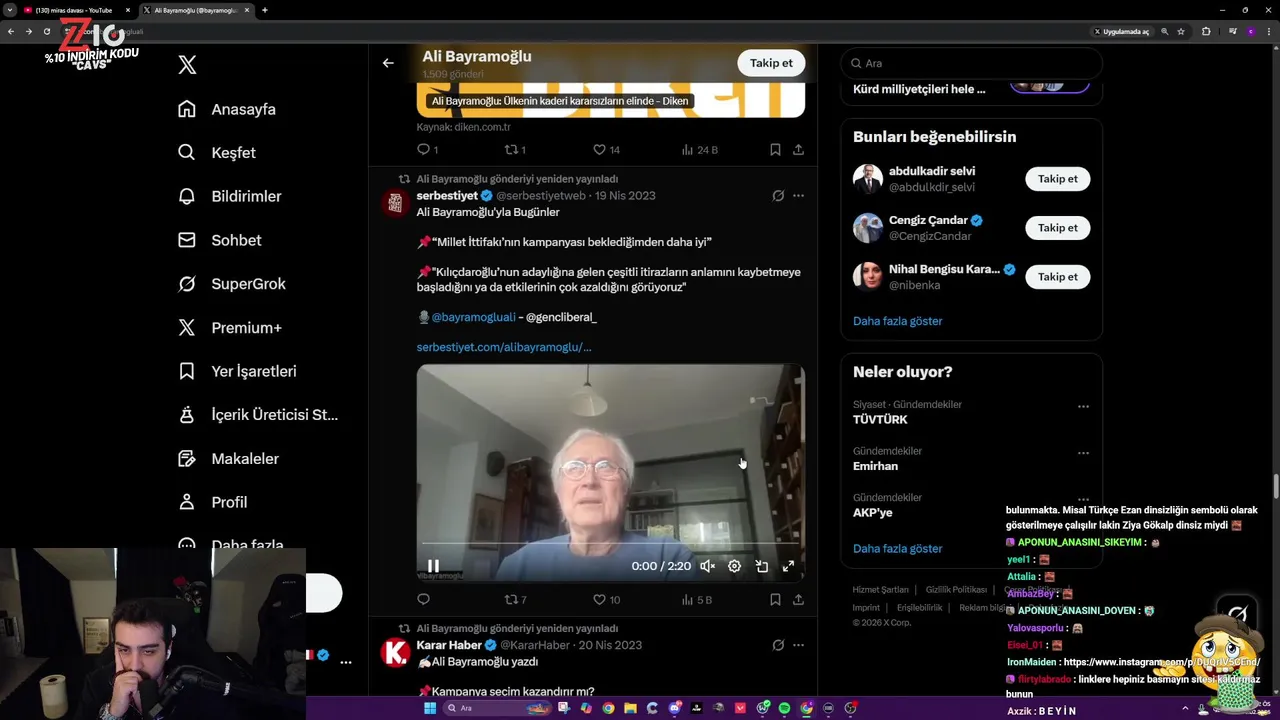This screenshot has width=1280, height=720.
Task: Click the Grok icon on Karar Haber post
Action: click(778, 645)
